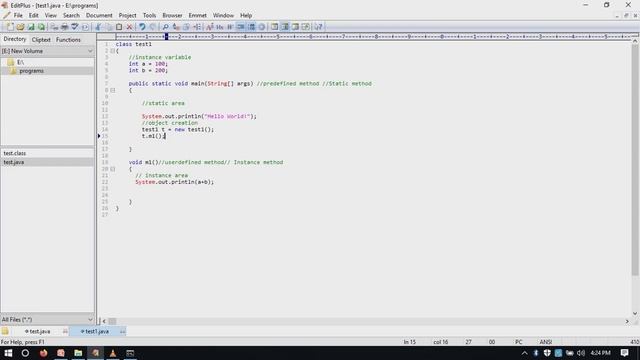Click the Cortana circle on the taskbar

pos(25,353)
